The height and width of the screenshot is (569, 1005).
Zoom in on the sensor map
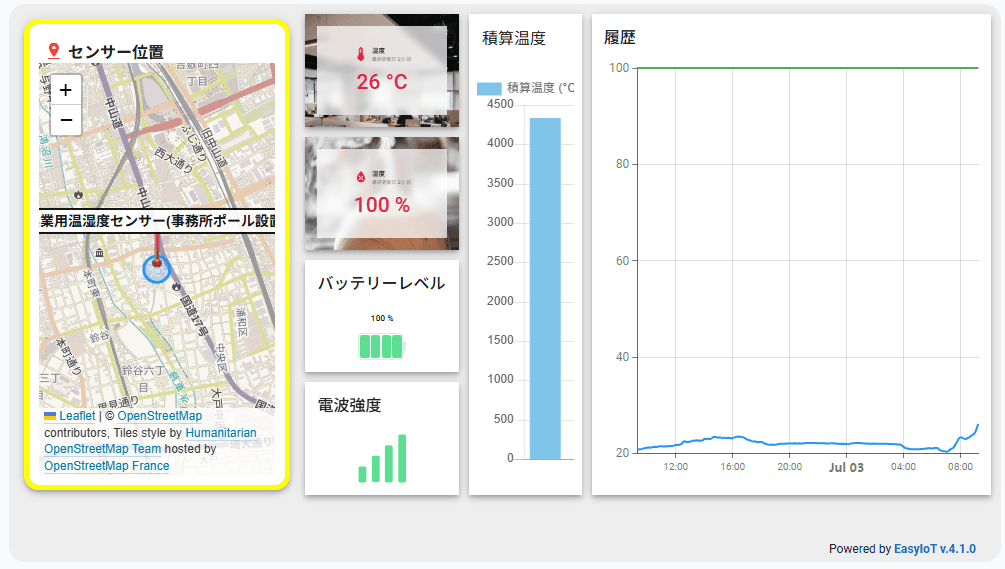tap(65, 90)
